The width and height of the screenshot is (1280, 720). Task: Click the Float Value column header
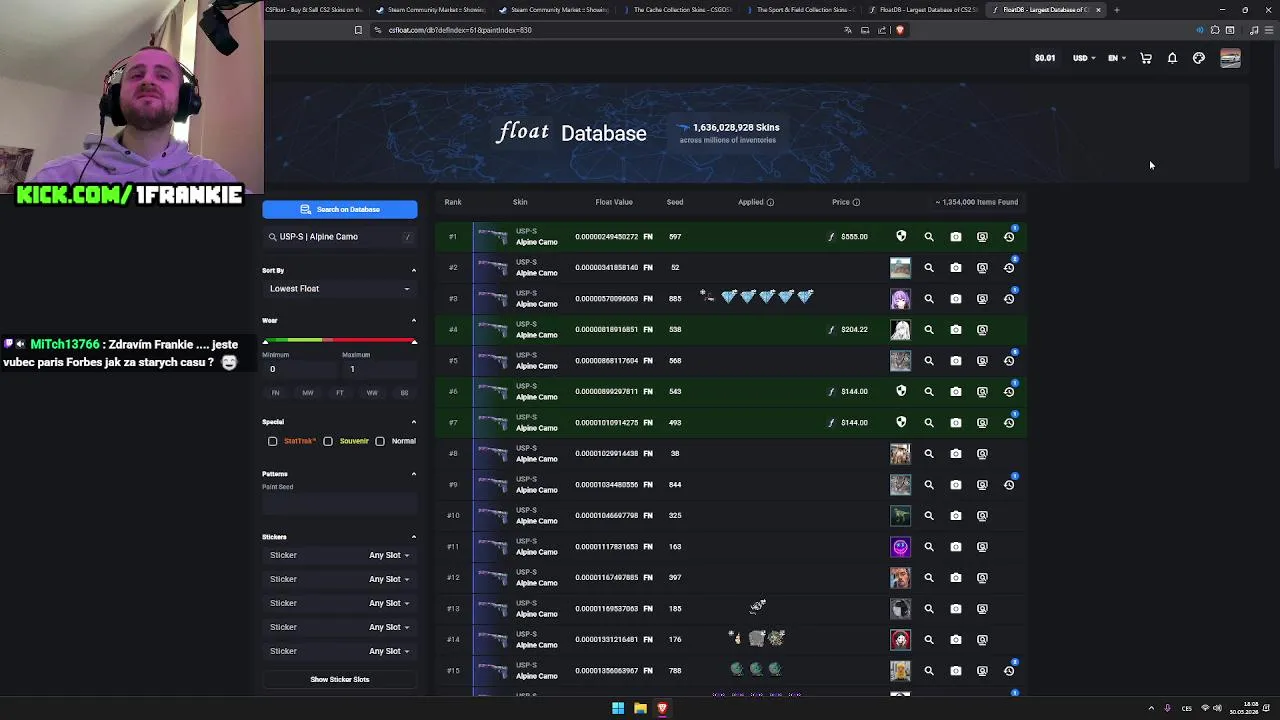pyautogui.click(x=614, y=203)
